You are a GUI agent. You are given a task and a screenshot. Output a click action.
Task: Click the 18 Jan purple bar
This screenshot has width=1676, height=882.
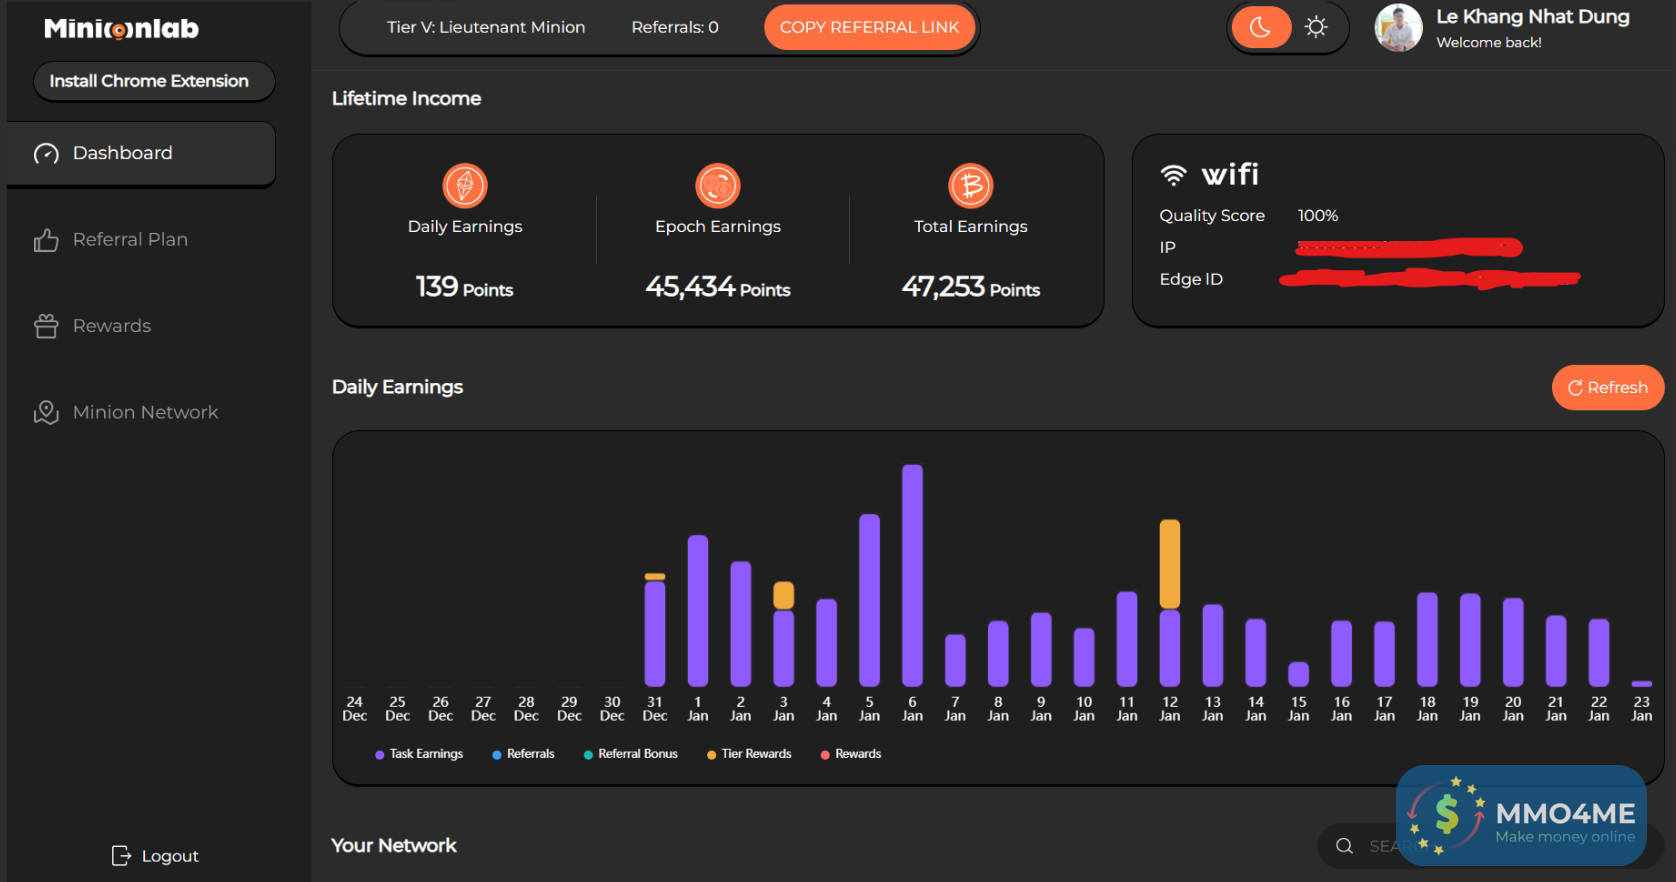pyautogui.click(x=1427, y=639)
